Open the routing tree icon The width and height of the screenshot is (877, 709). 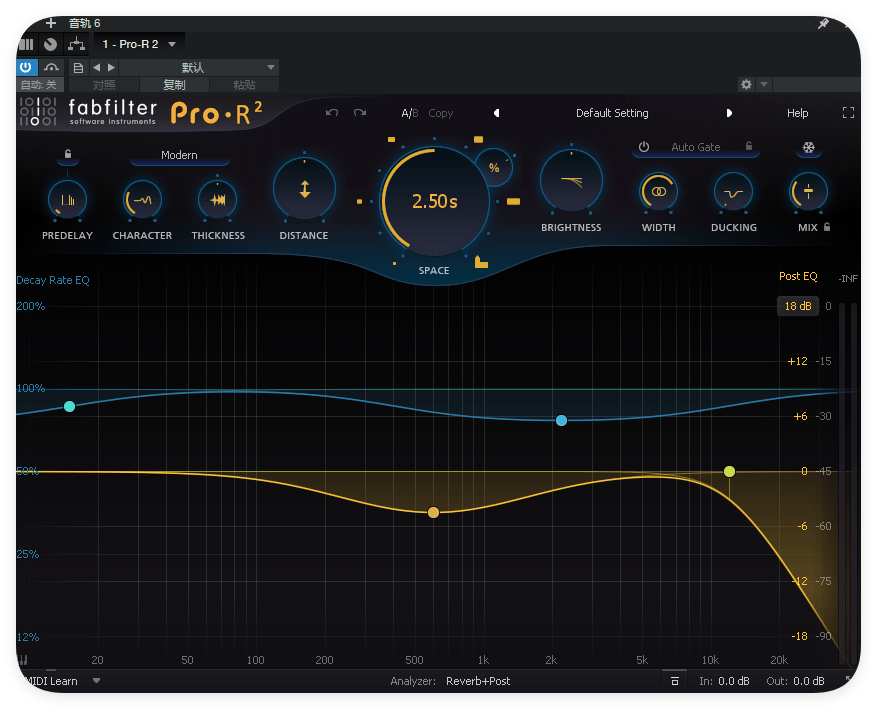(x=76, y=44)
